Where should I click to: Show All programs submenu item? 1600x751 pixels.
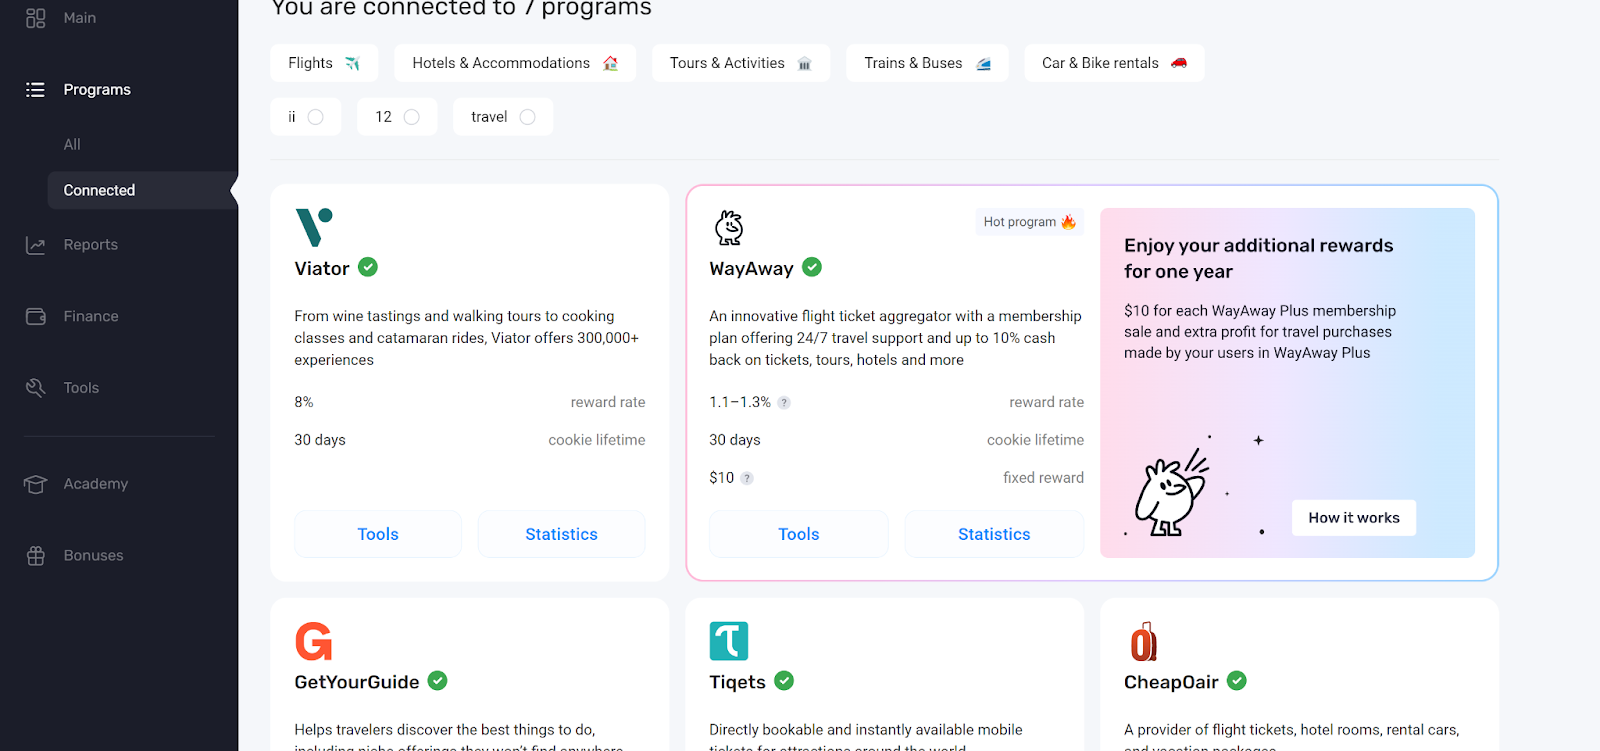click(x=72, y=145)
